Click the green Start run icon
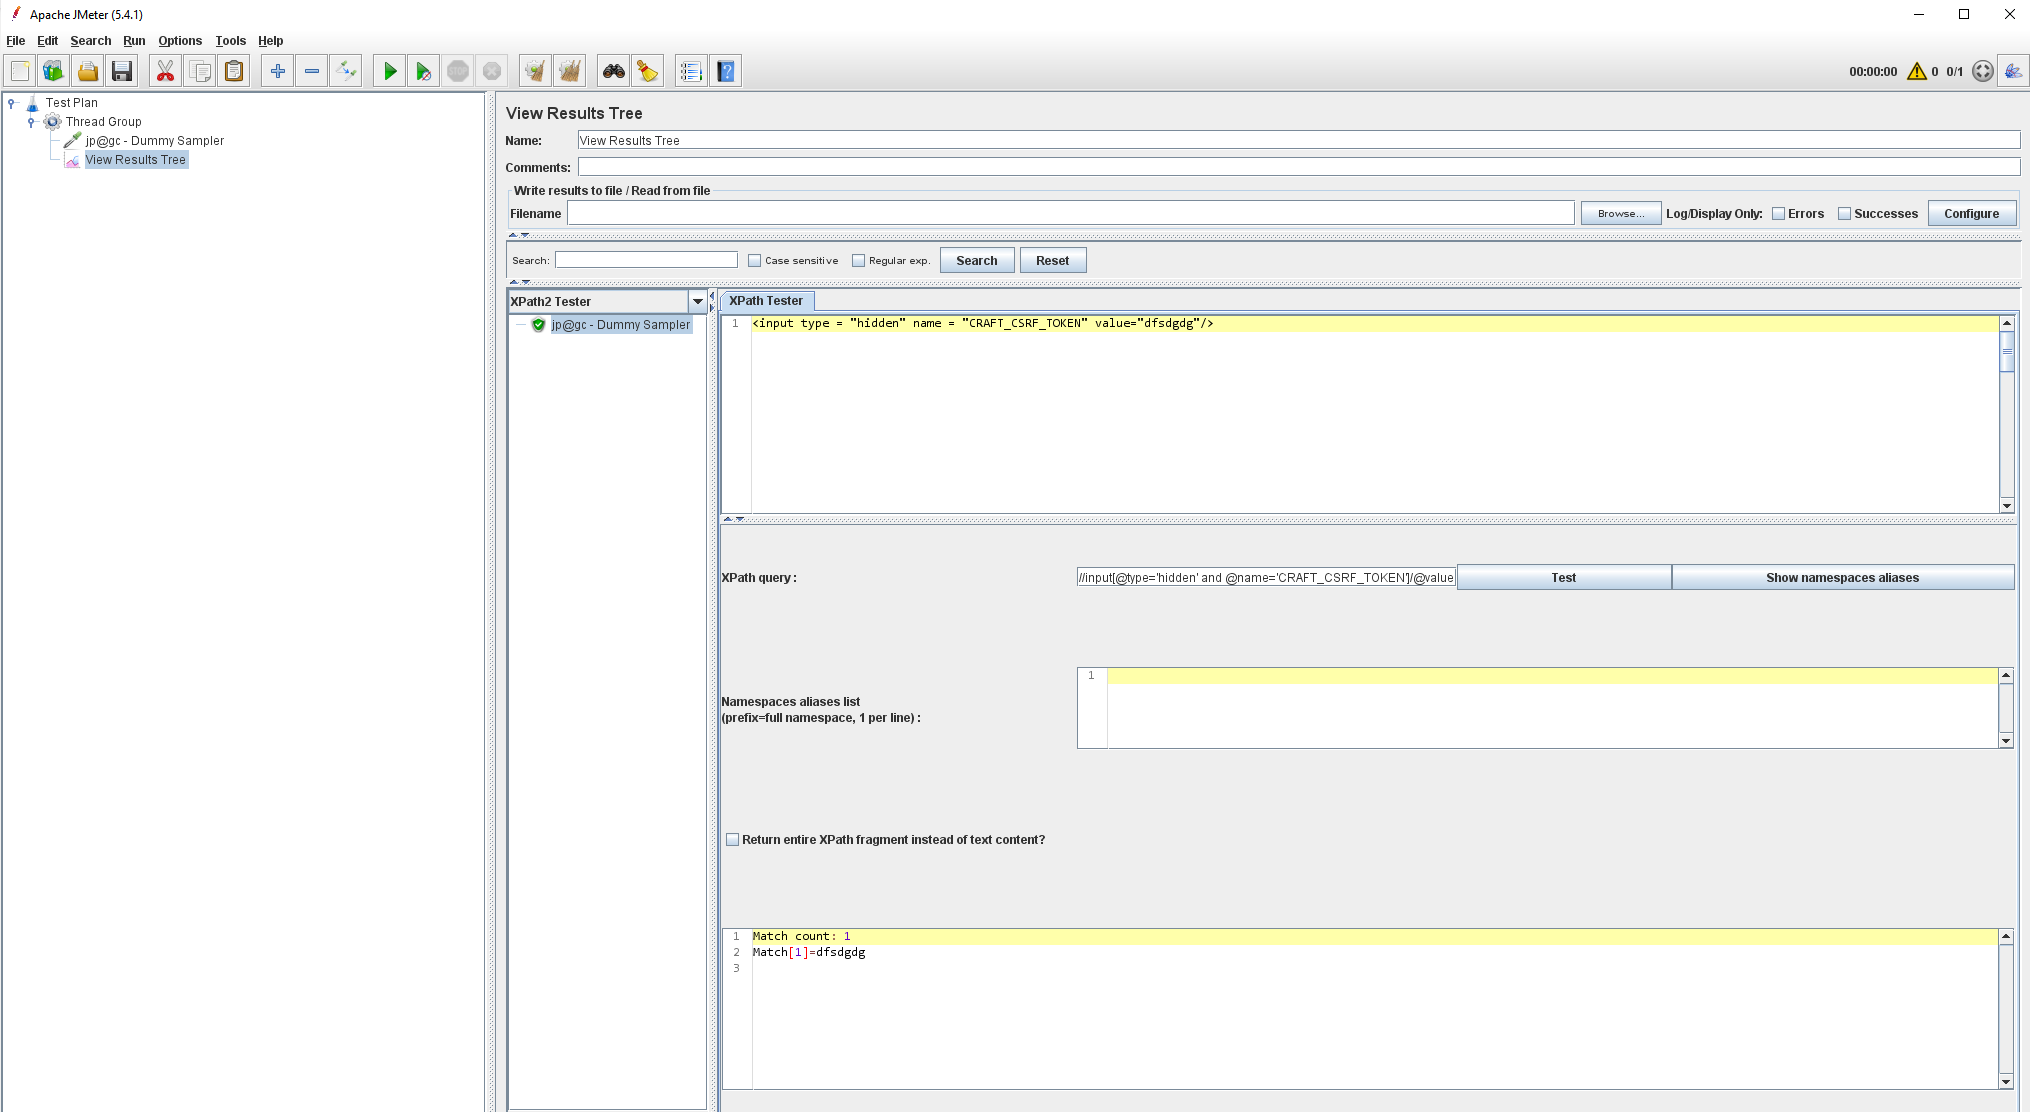This screenshot has height=1112, width=2030. (x=390, y=71)
